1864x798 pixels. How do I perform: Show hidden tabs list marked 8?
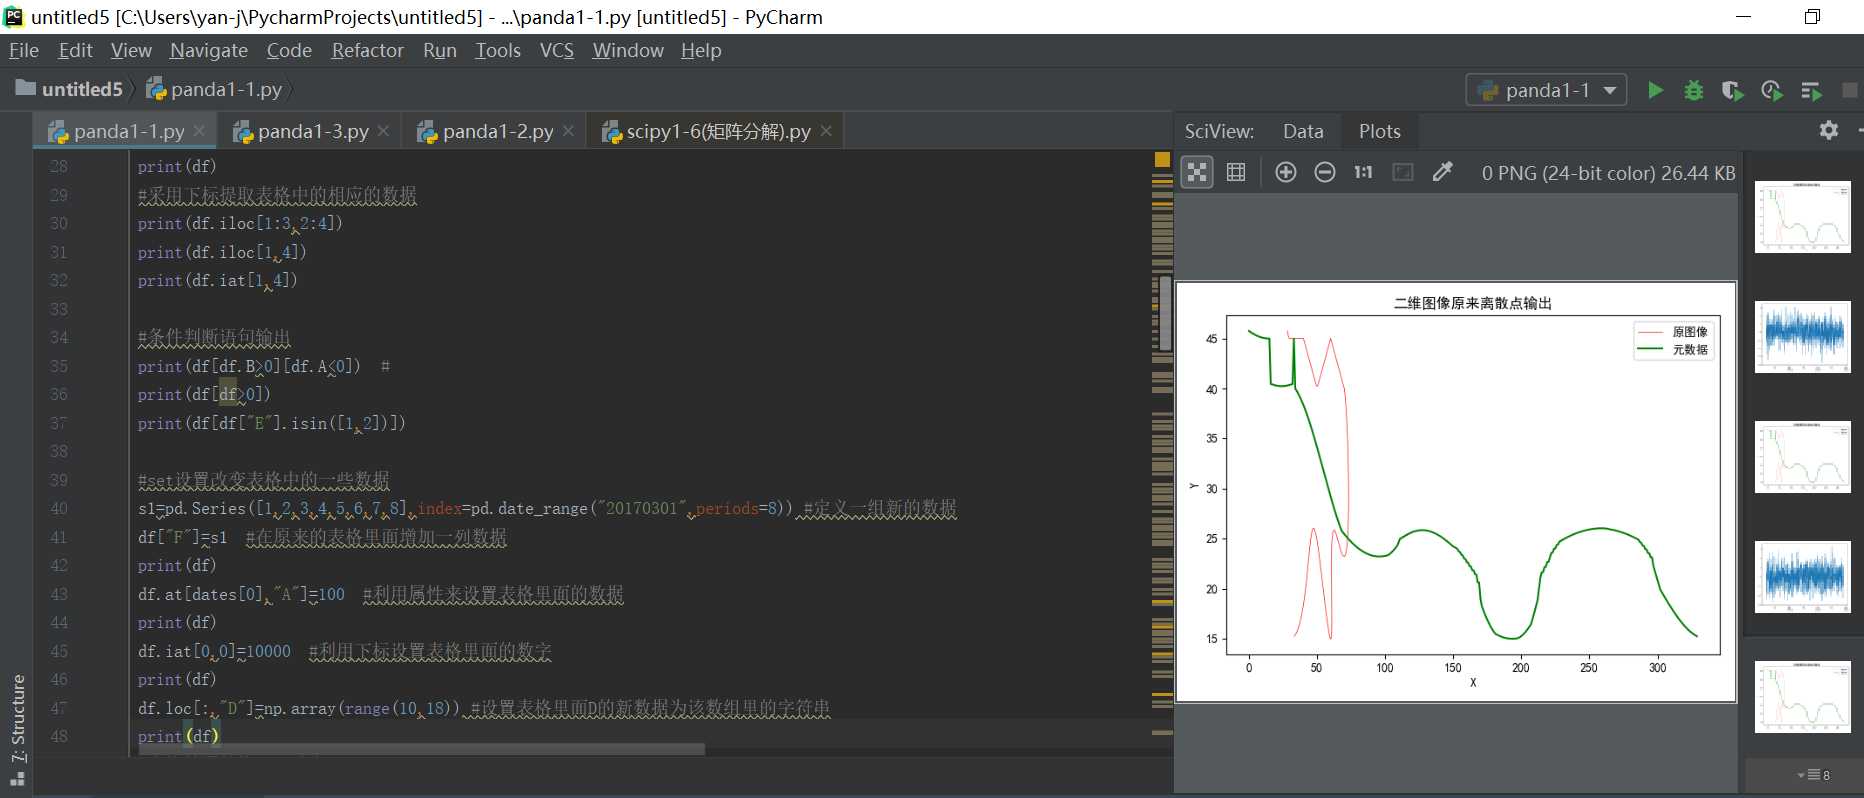1813,775
